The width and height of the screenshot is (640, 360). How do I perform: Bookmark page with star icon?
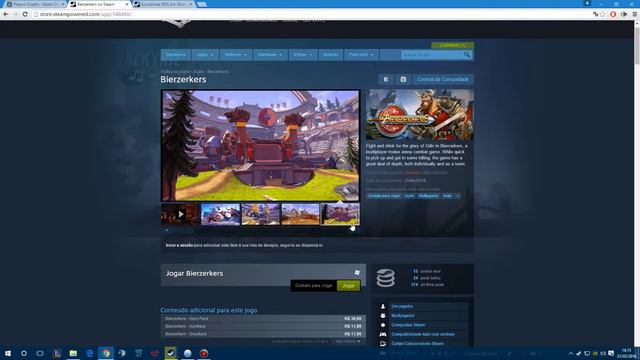coord(603,14)
